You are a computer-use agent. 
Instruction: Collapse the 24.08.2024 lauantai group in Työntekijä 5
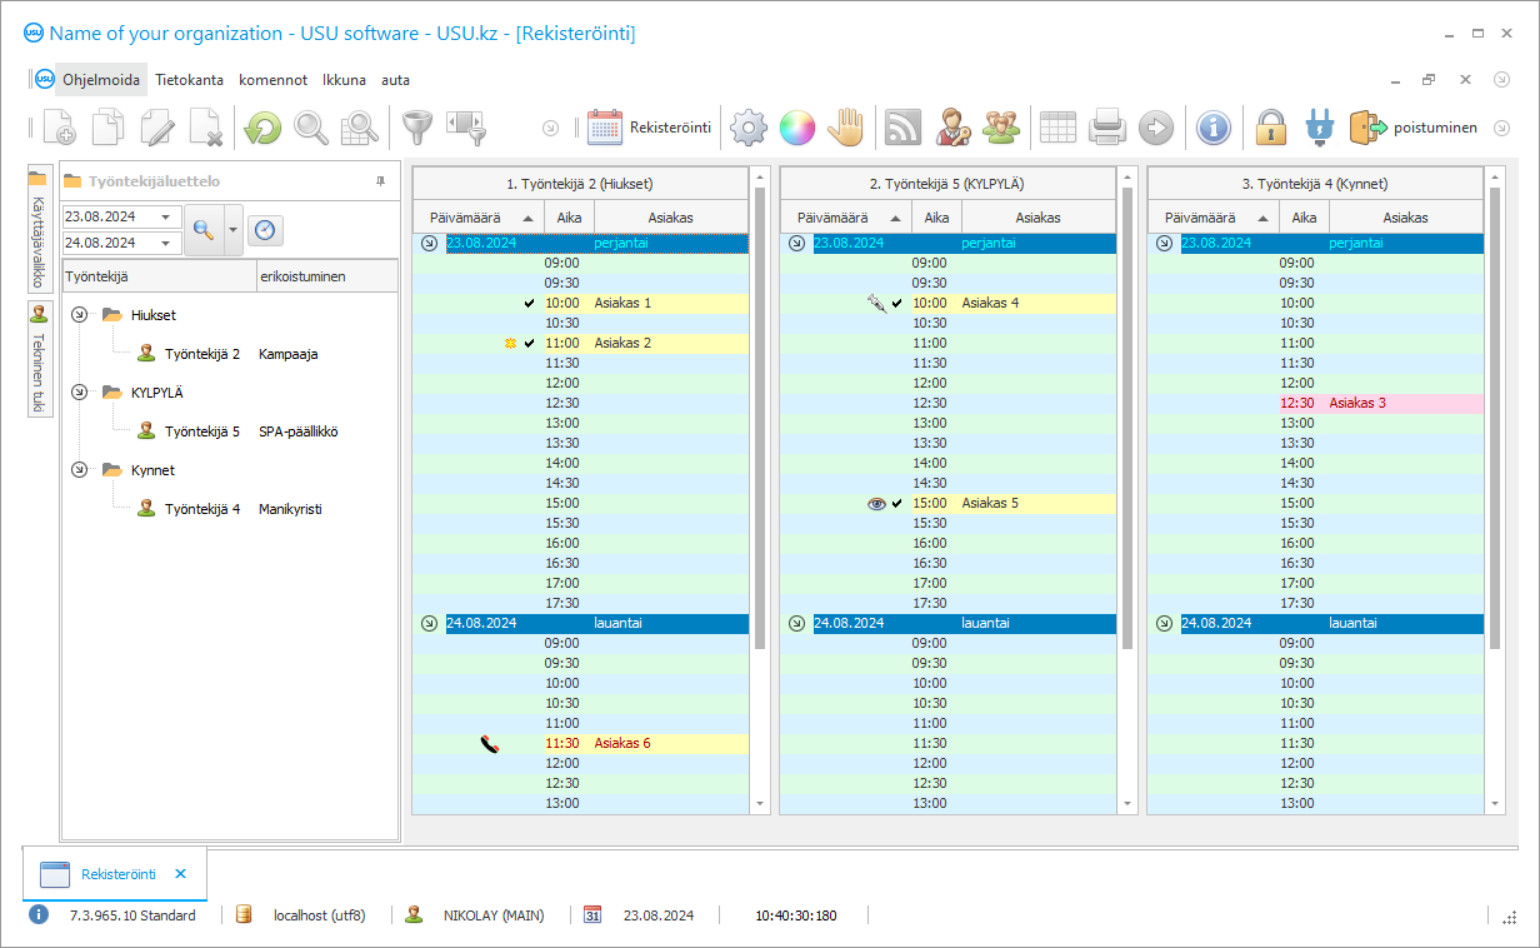pyautogui.click(x=796, y=623)
